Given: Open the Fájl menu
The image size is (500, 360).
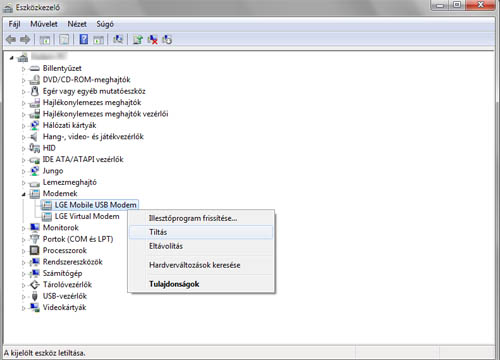Looking at the screenshot, I should pyautogui.click(x=14, y=24).
